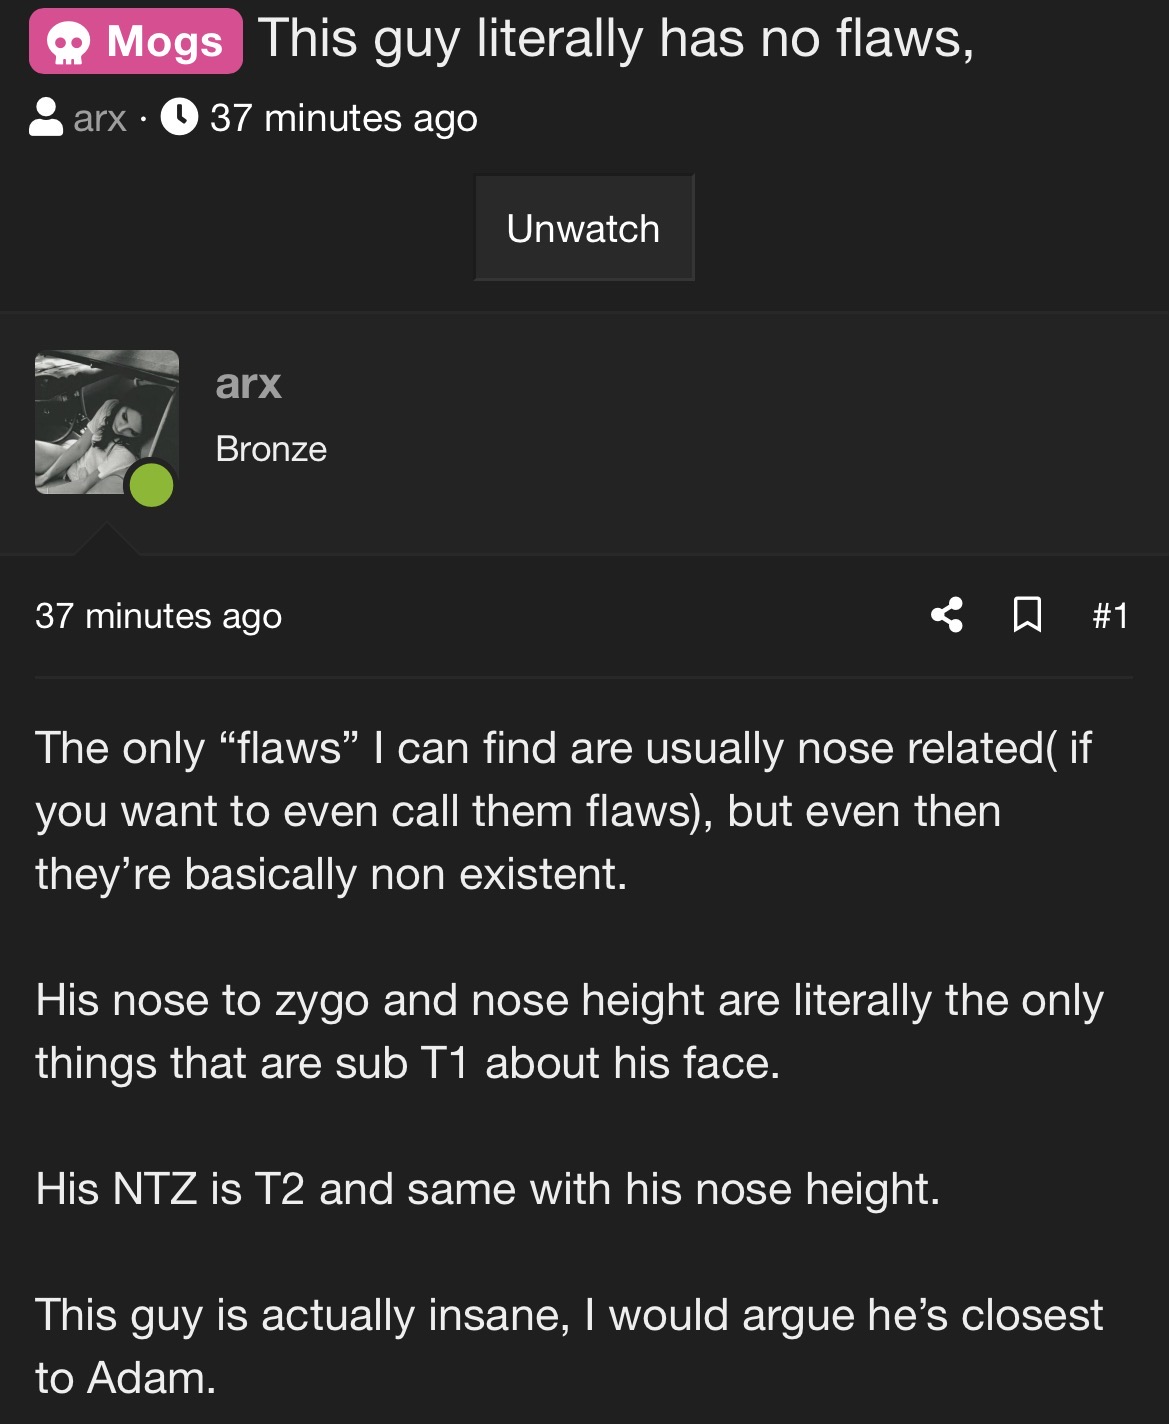Bookmark this post with the bookmark icon

(x=1027, y=614)
